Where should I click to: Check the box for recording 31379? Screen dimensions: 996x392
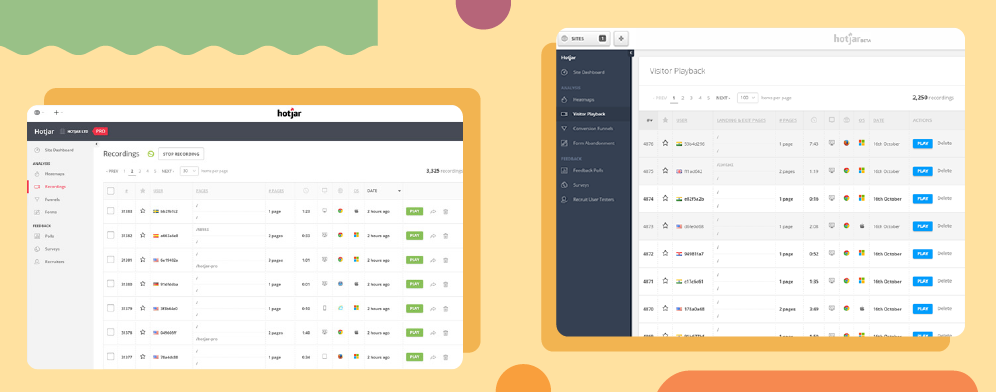click(111, 308)
